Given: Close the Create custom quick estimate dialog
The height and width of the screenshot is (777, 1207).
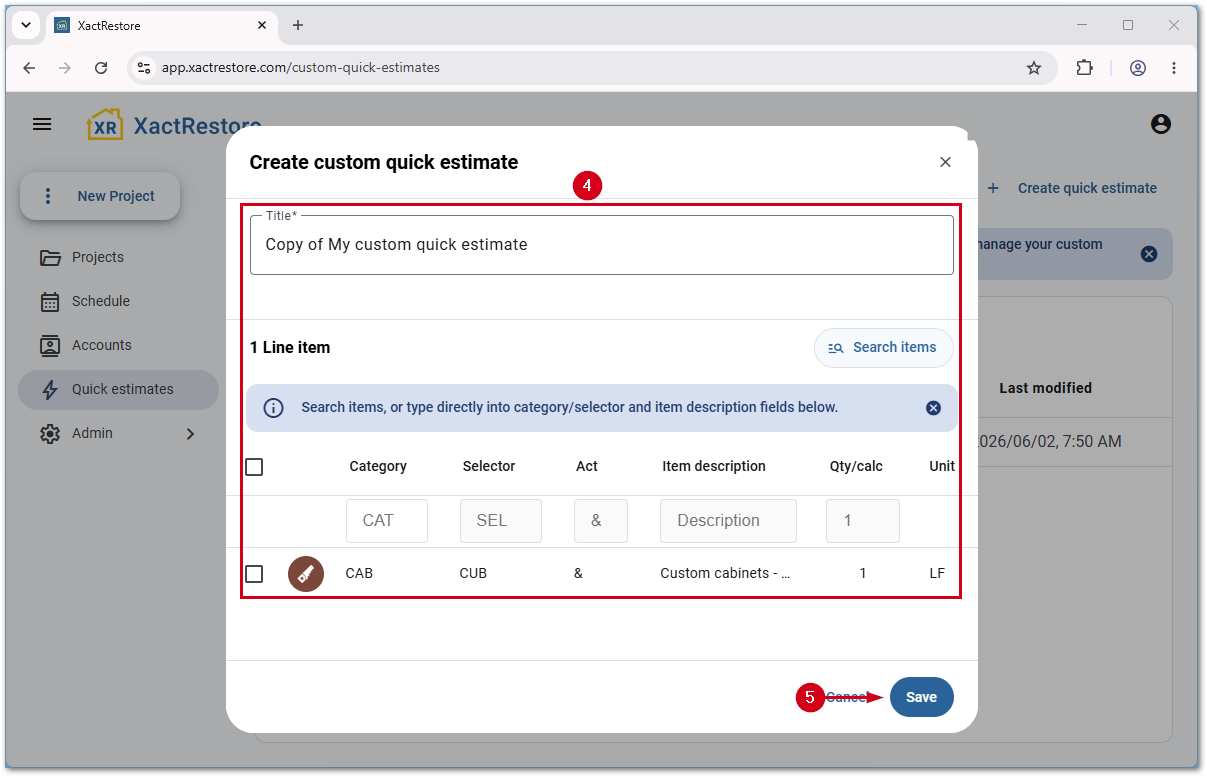Looking at the screenshot, I should click(x=945, y=162).
